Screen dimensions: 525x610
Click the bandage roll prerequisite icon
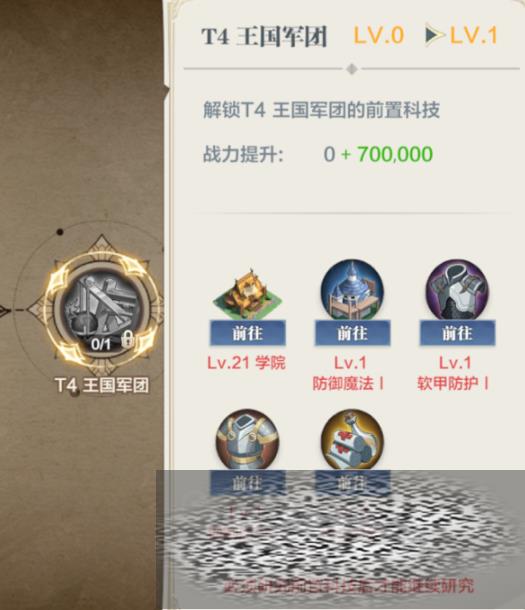tap(352, 440)
